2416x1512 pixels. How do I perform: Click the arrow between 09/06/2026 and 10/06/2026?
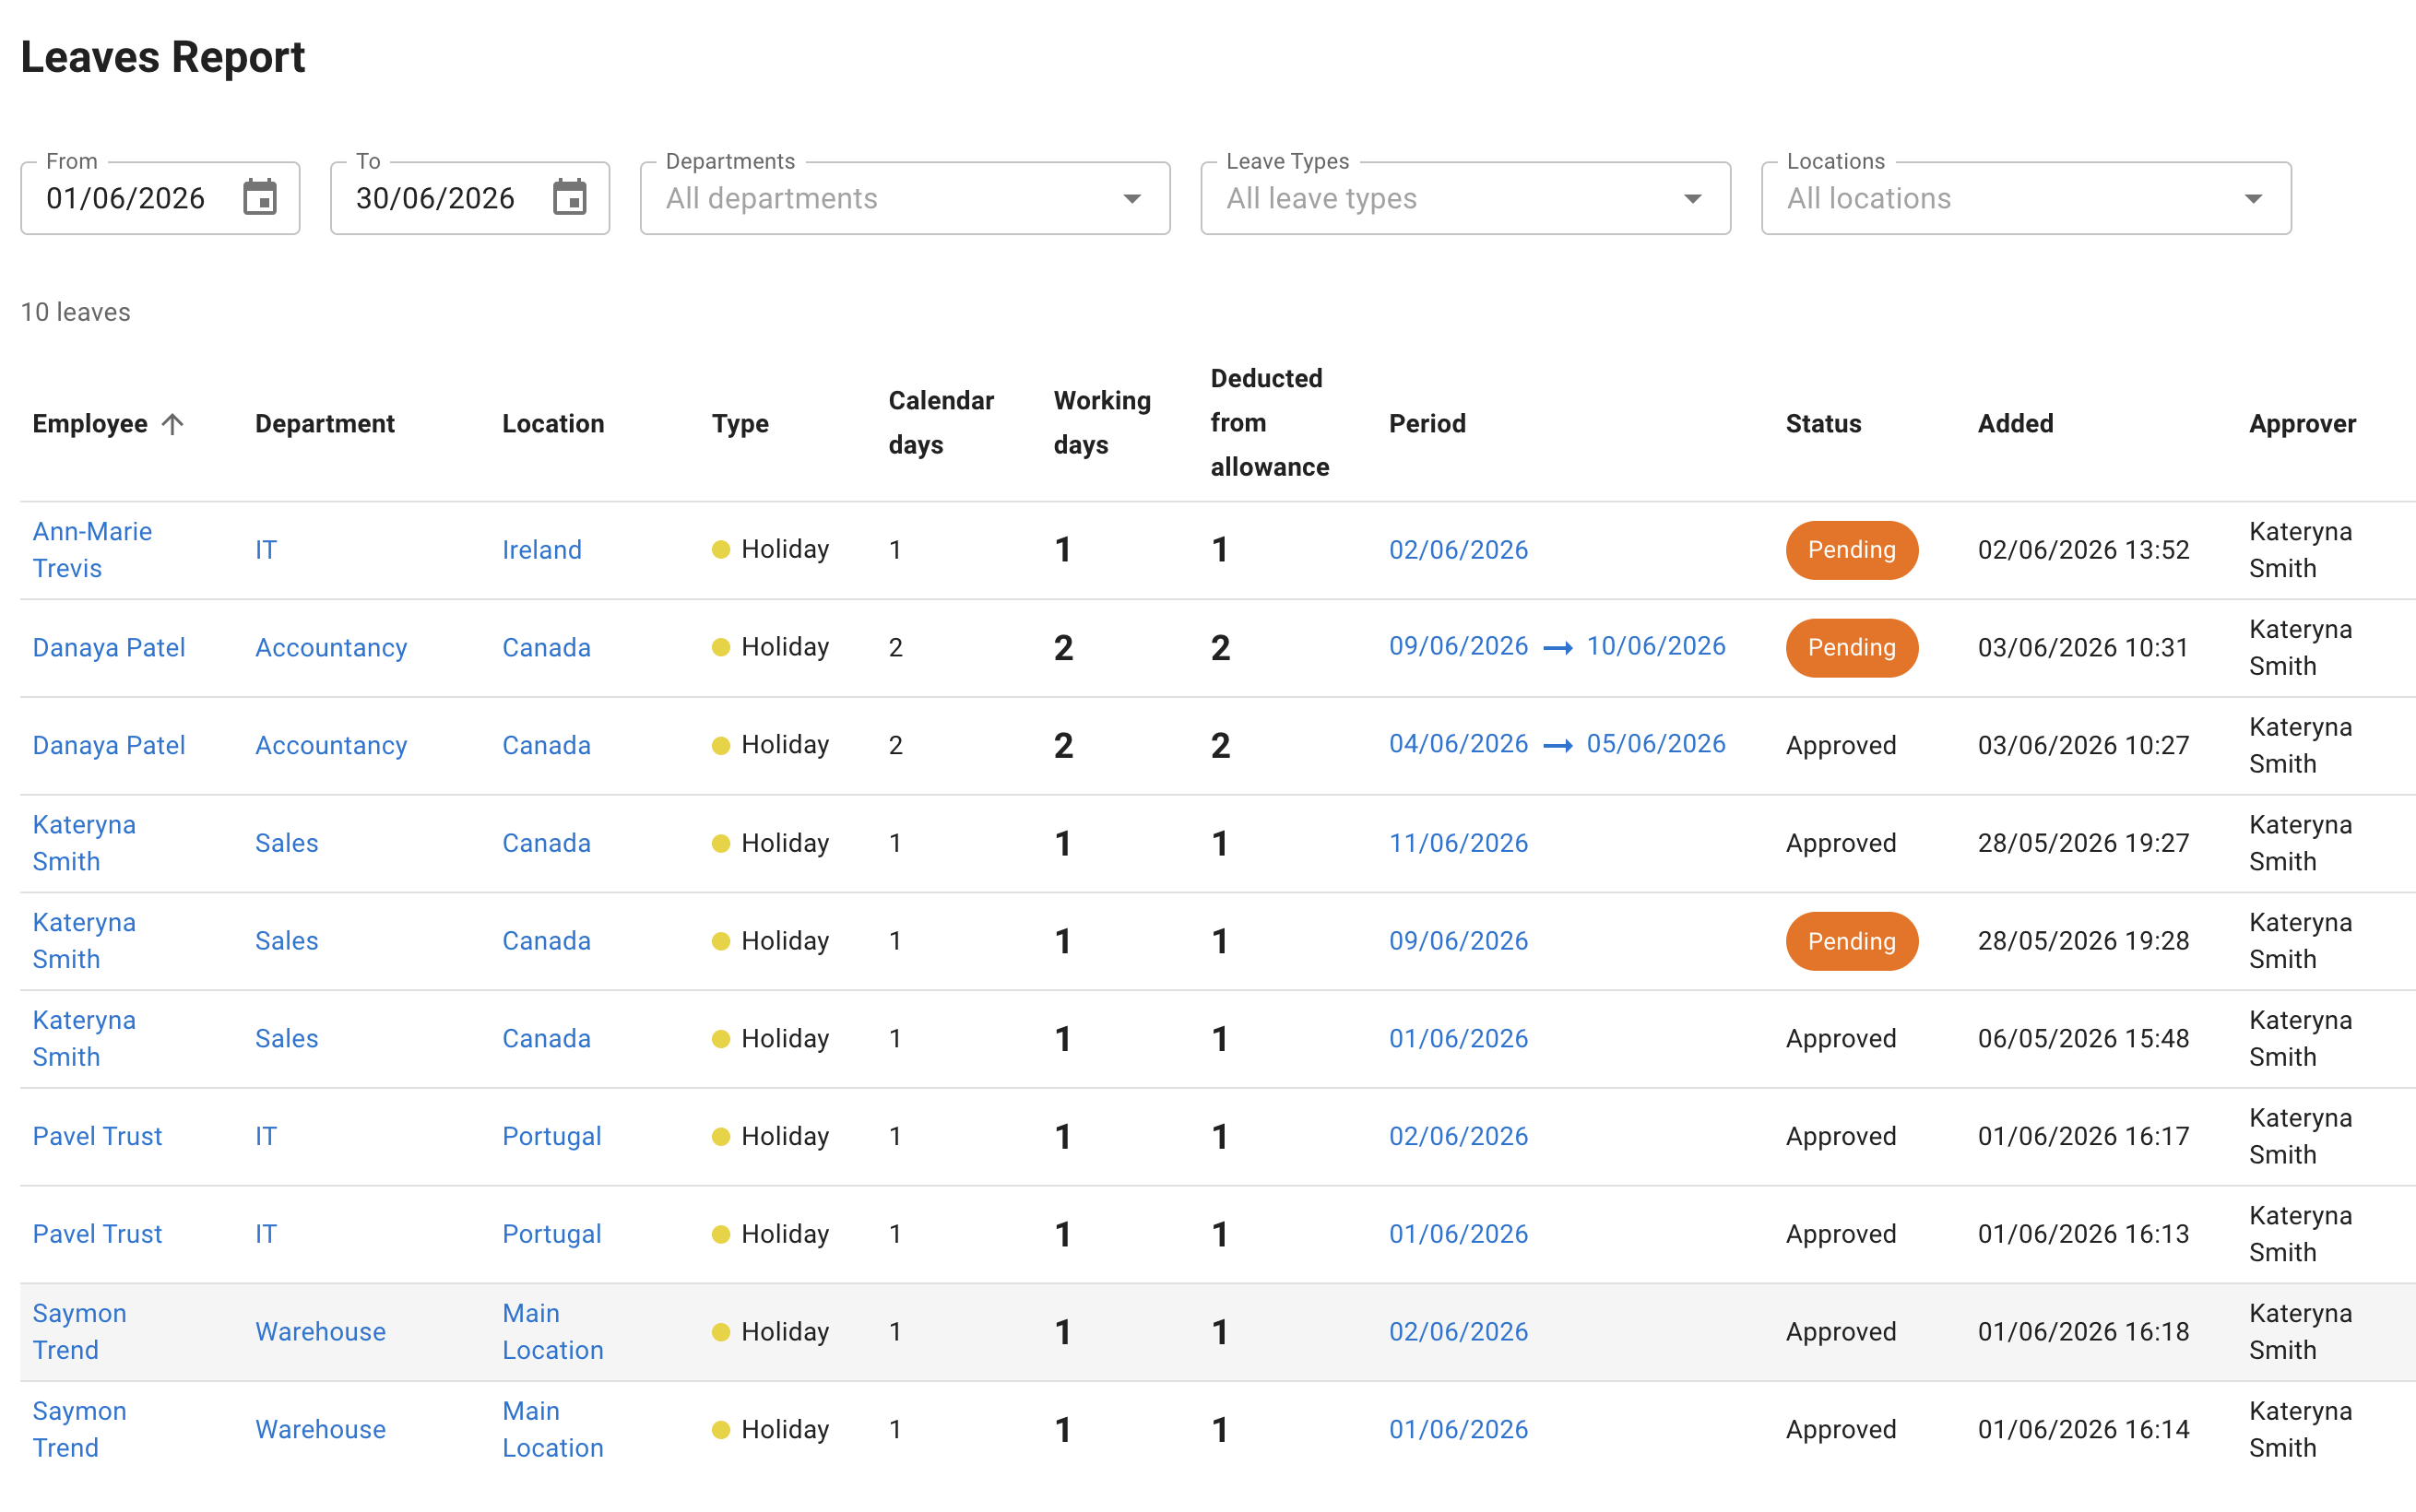point(1557,648)
